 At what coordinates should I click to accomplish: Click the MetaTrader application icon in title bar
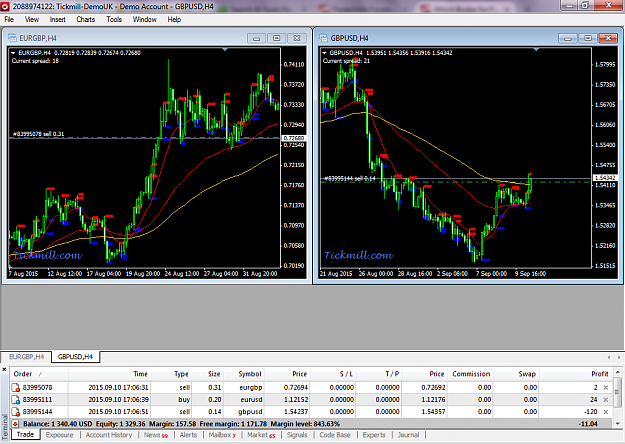coord(5,6)
